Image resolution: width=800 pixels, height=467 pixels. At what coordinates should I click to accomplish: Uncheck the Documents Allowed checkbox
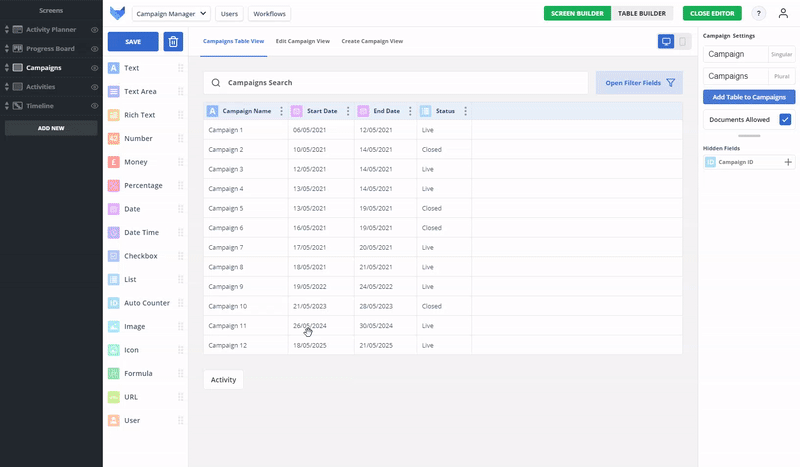coord(785,119)
